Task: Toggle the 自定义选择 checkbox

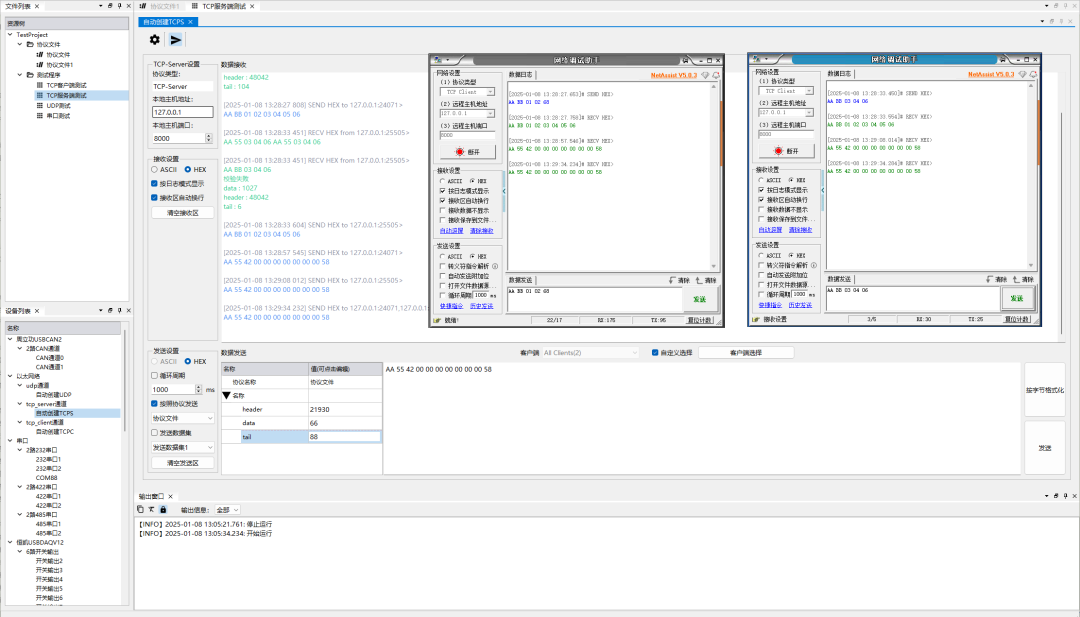Action: (655, 353)
